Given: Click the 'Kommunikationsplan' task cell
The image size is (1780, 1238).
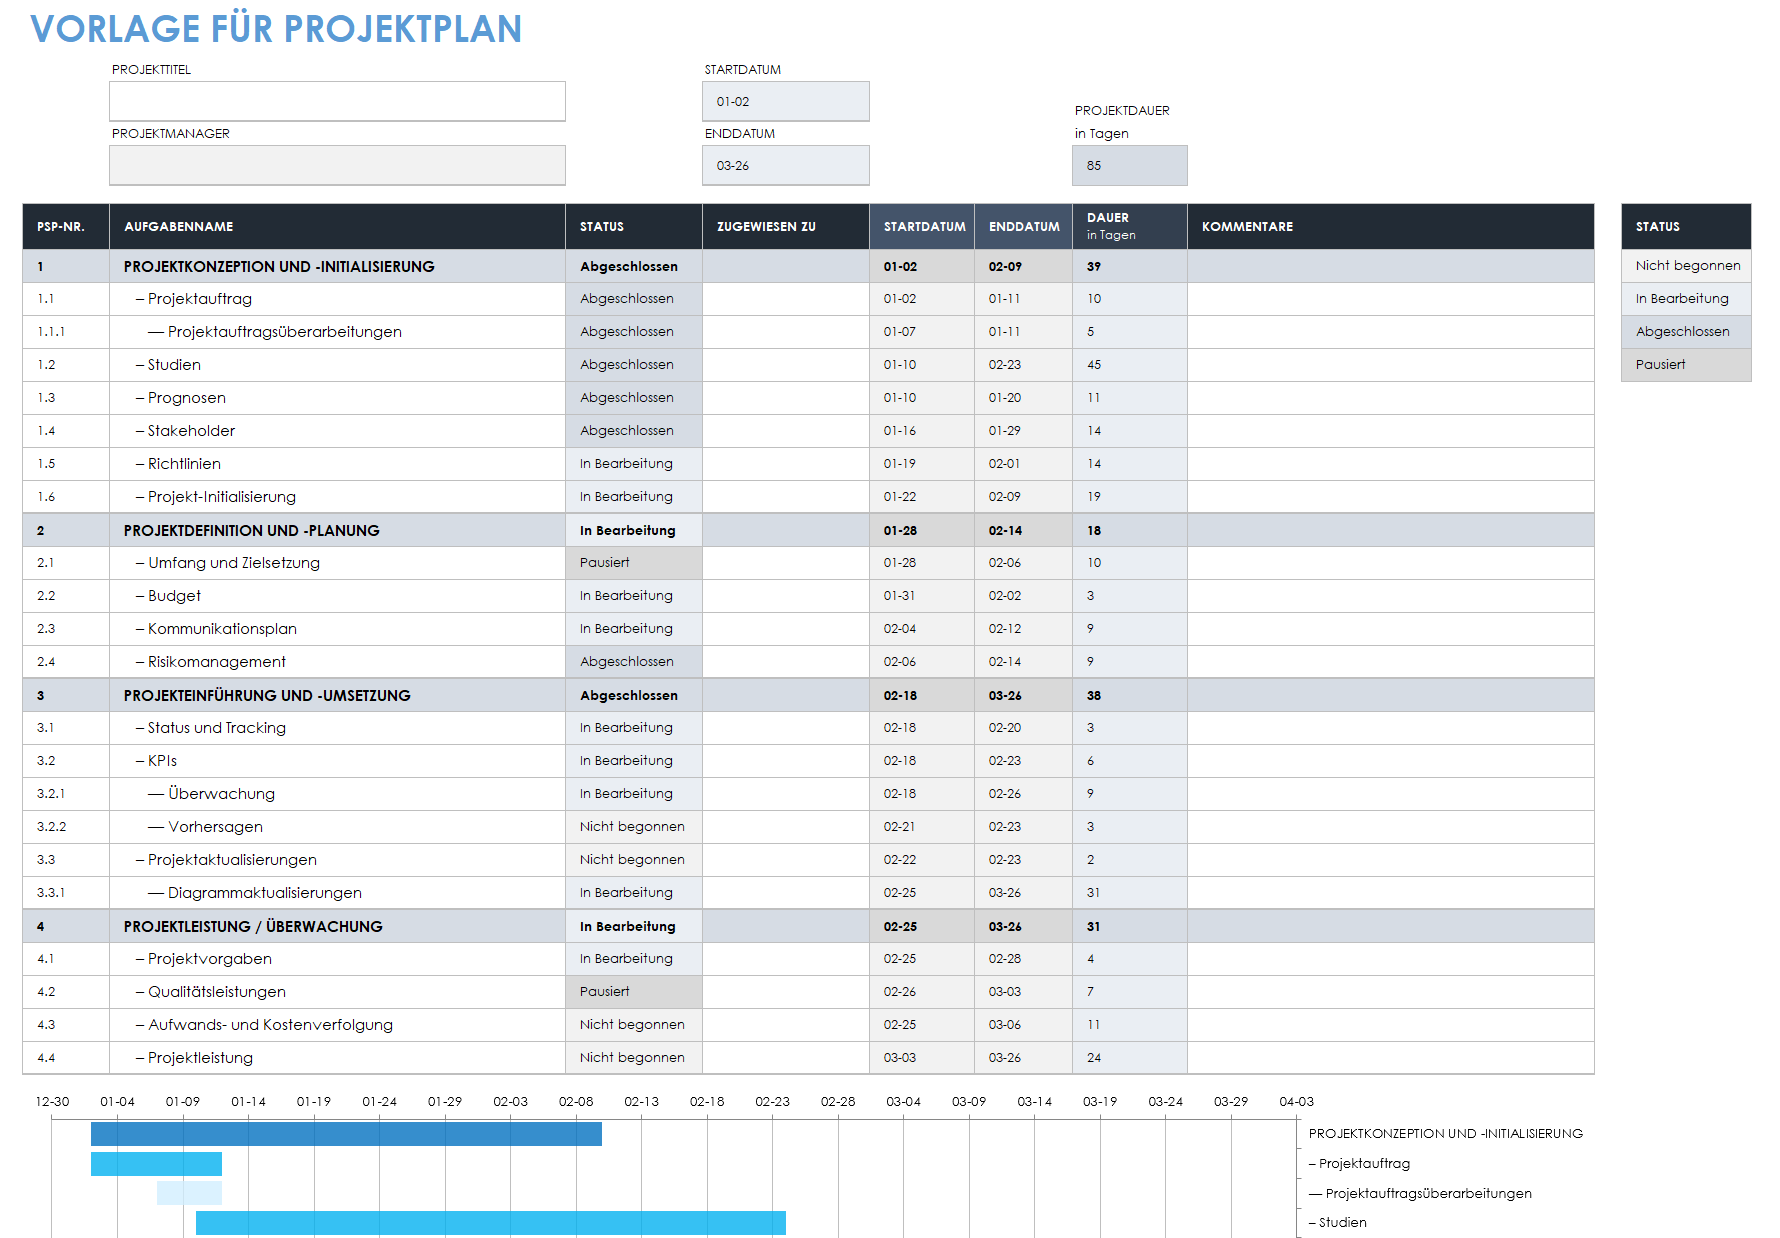Looking at the screenshot, I should point(337,629).
